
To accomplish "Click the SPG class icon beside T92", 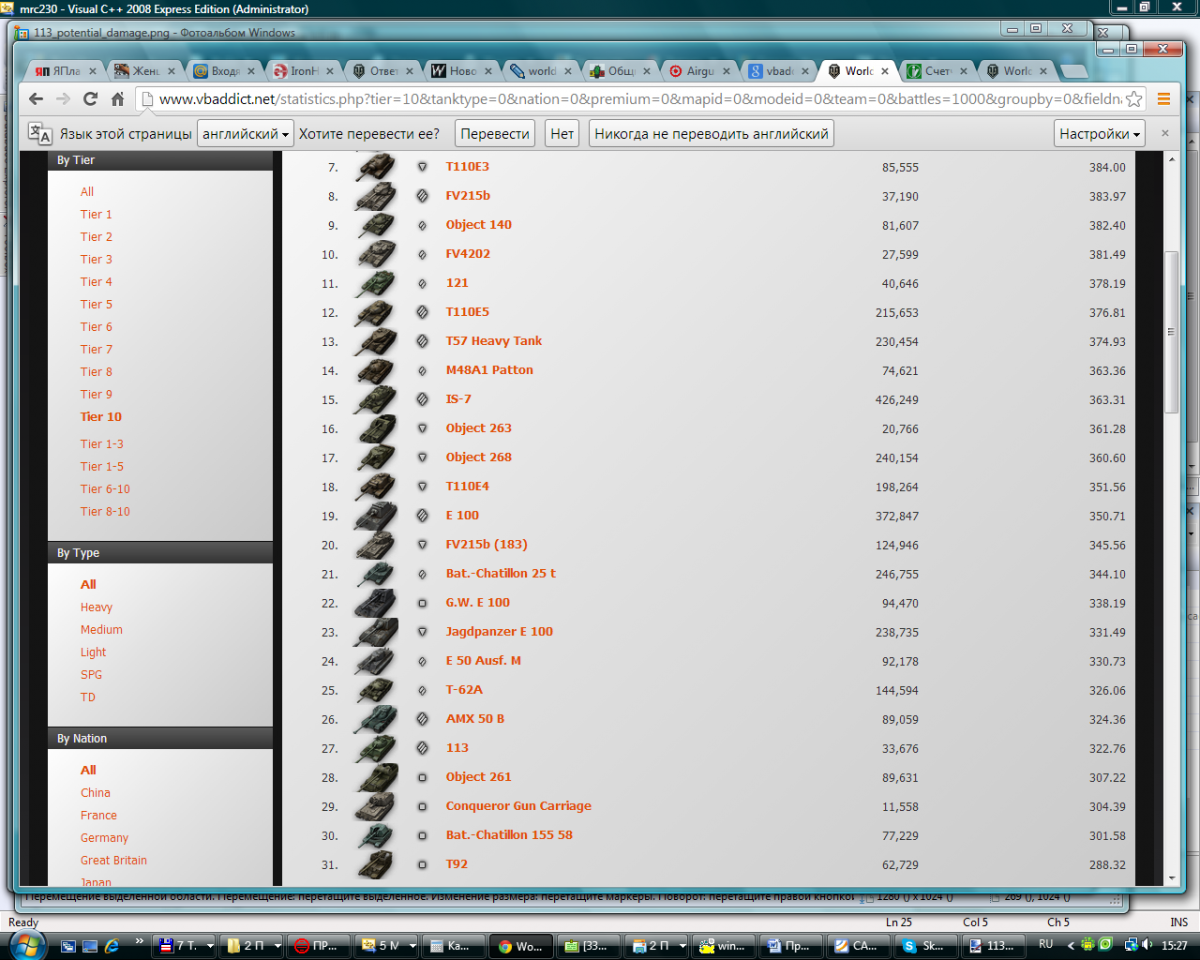I will coord(422,864).
